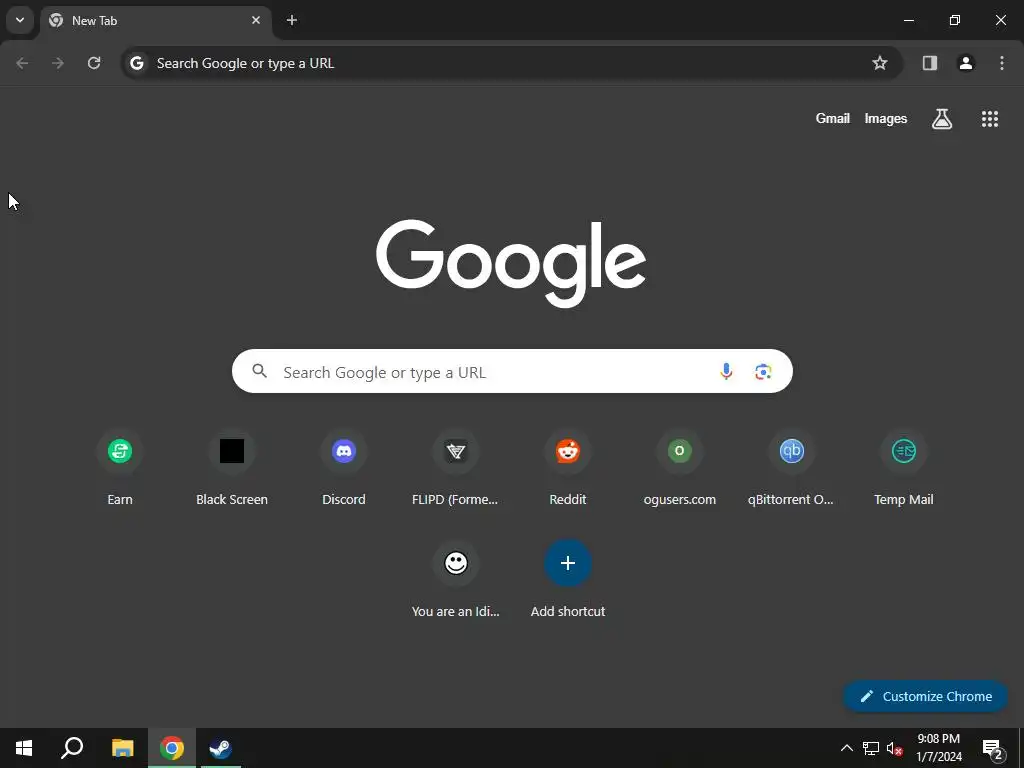The width and height of the screenshot is (1024, 768).
Task: Click the Chrome taskbar icon
Action: point(172,748)
